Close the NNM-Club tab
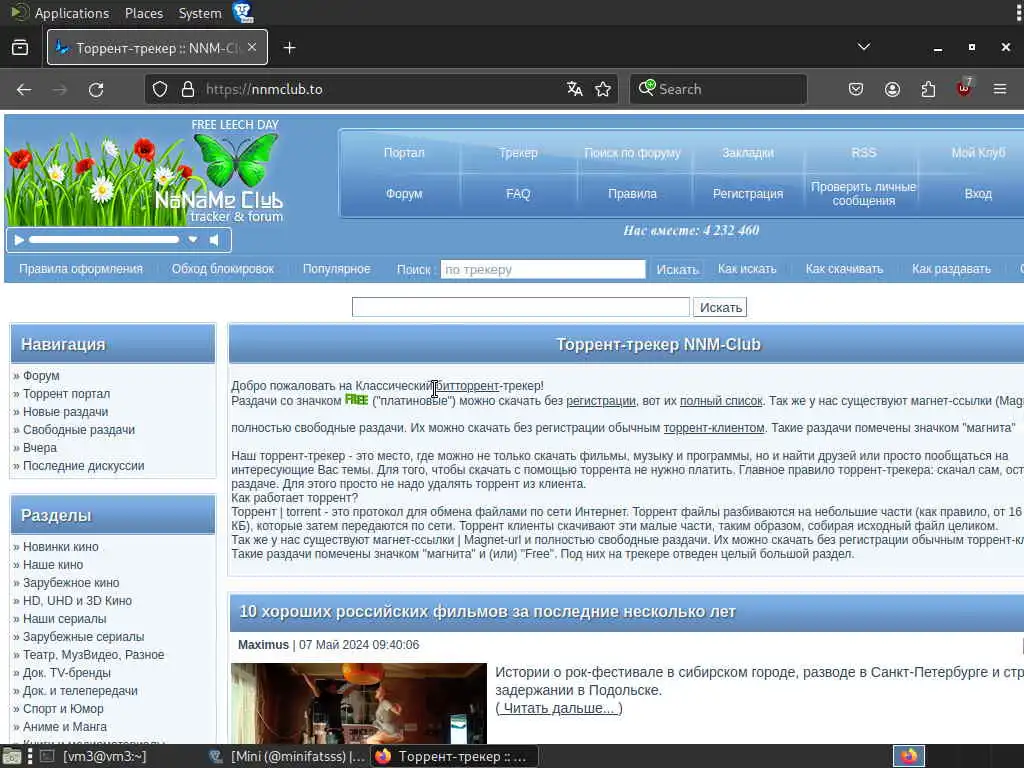 252,47
